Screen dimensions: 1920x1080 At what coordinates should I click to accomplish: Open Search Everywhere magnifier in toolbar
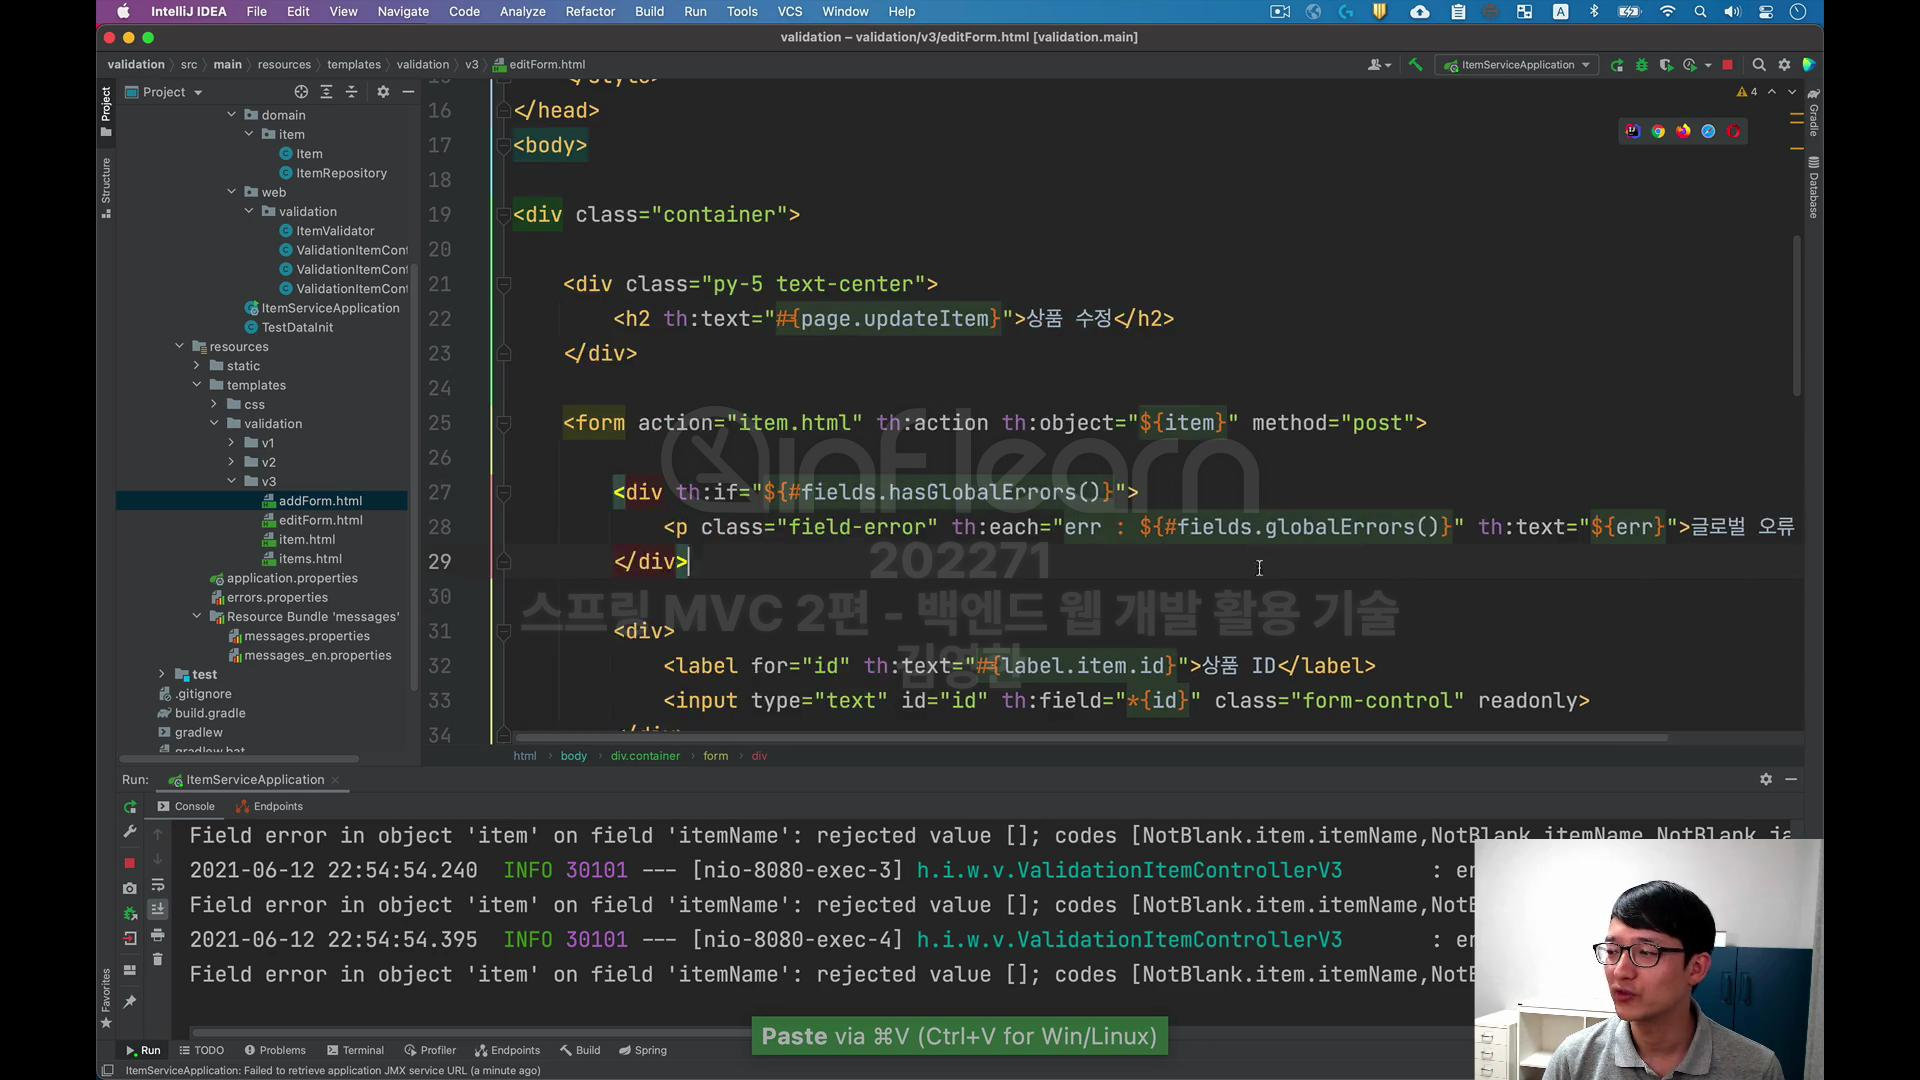(1759, 65)
